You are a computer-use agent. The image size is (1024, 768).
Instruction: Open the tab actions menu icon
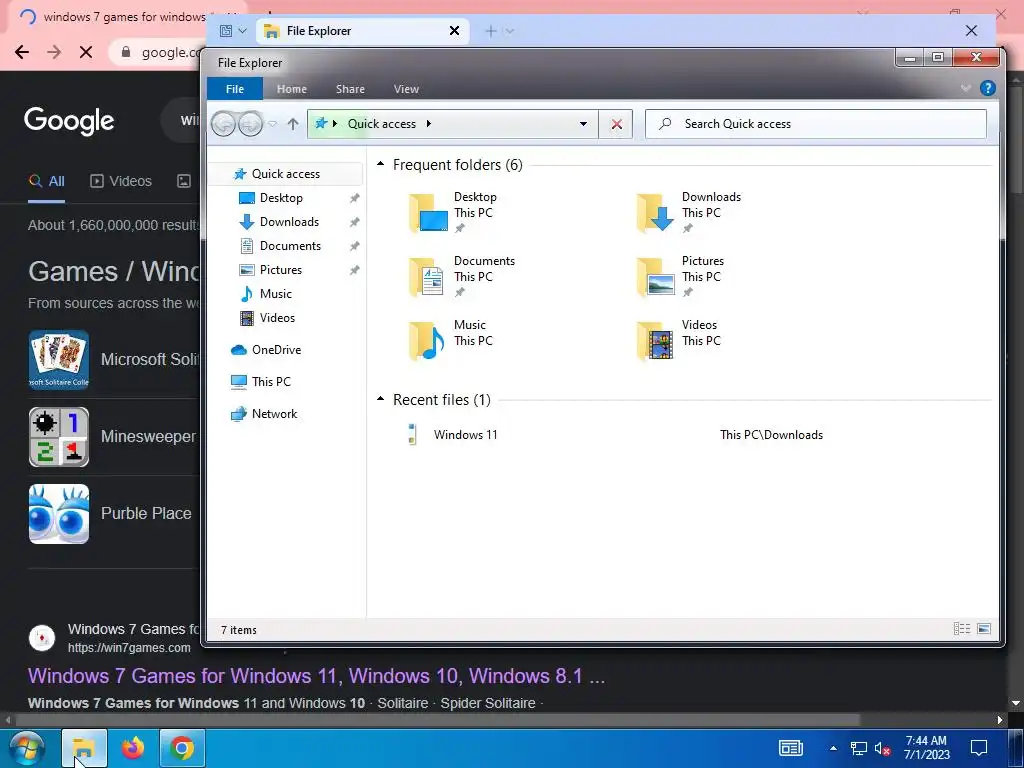tap(226, 31)
